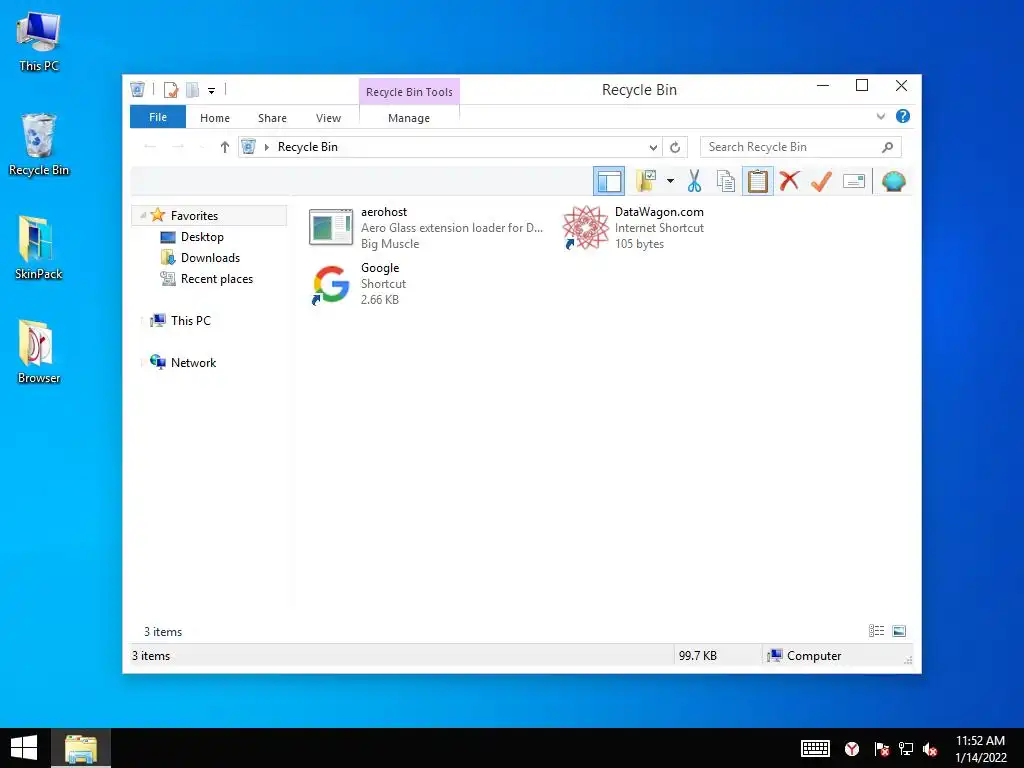Go up one level with Up arrow
1024x768 pixels.
coord(225,147)
